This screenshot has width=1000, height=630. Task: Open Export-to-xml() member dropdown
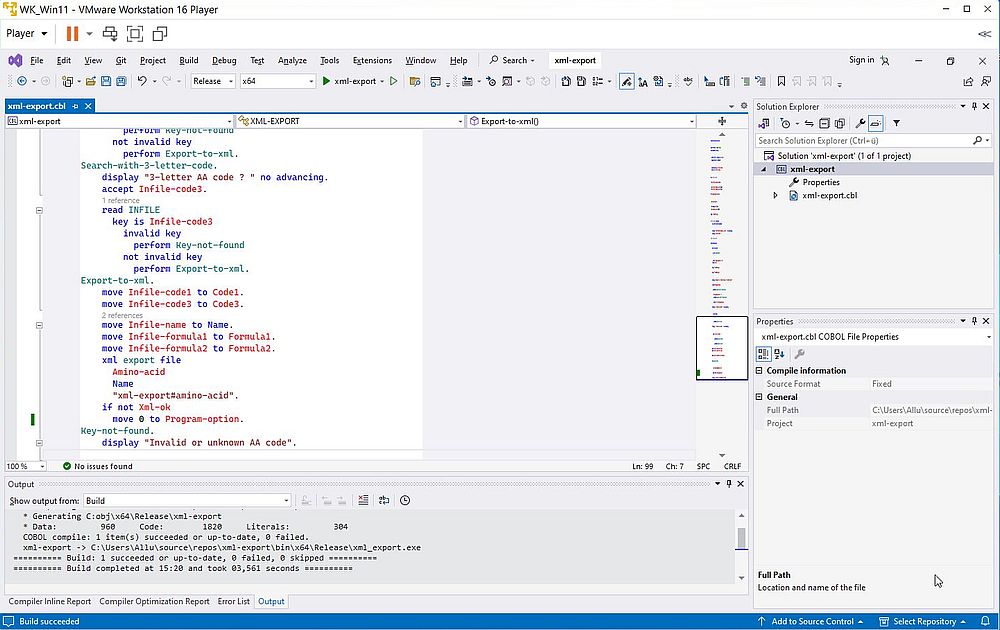click(582, 121)
